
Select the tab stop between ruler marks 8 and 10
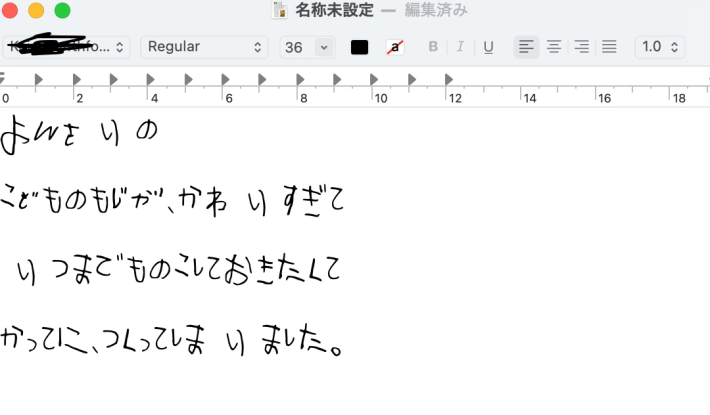coord(337,80)
